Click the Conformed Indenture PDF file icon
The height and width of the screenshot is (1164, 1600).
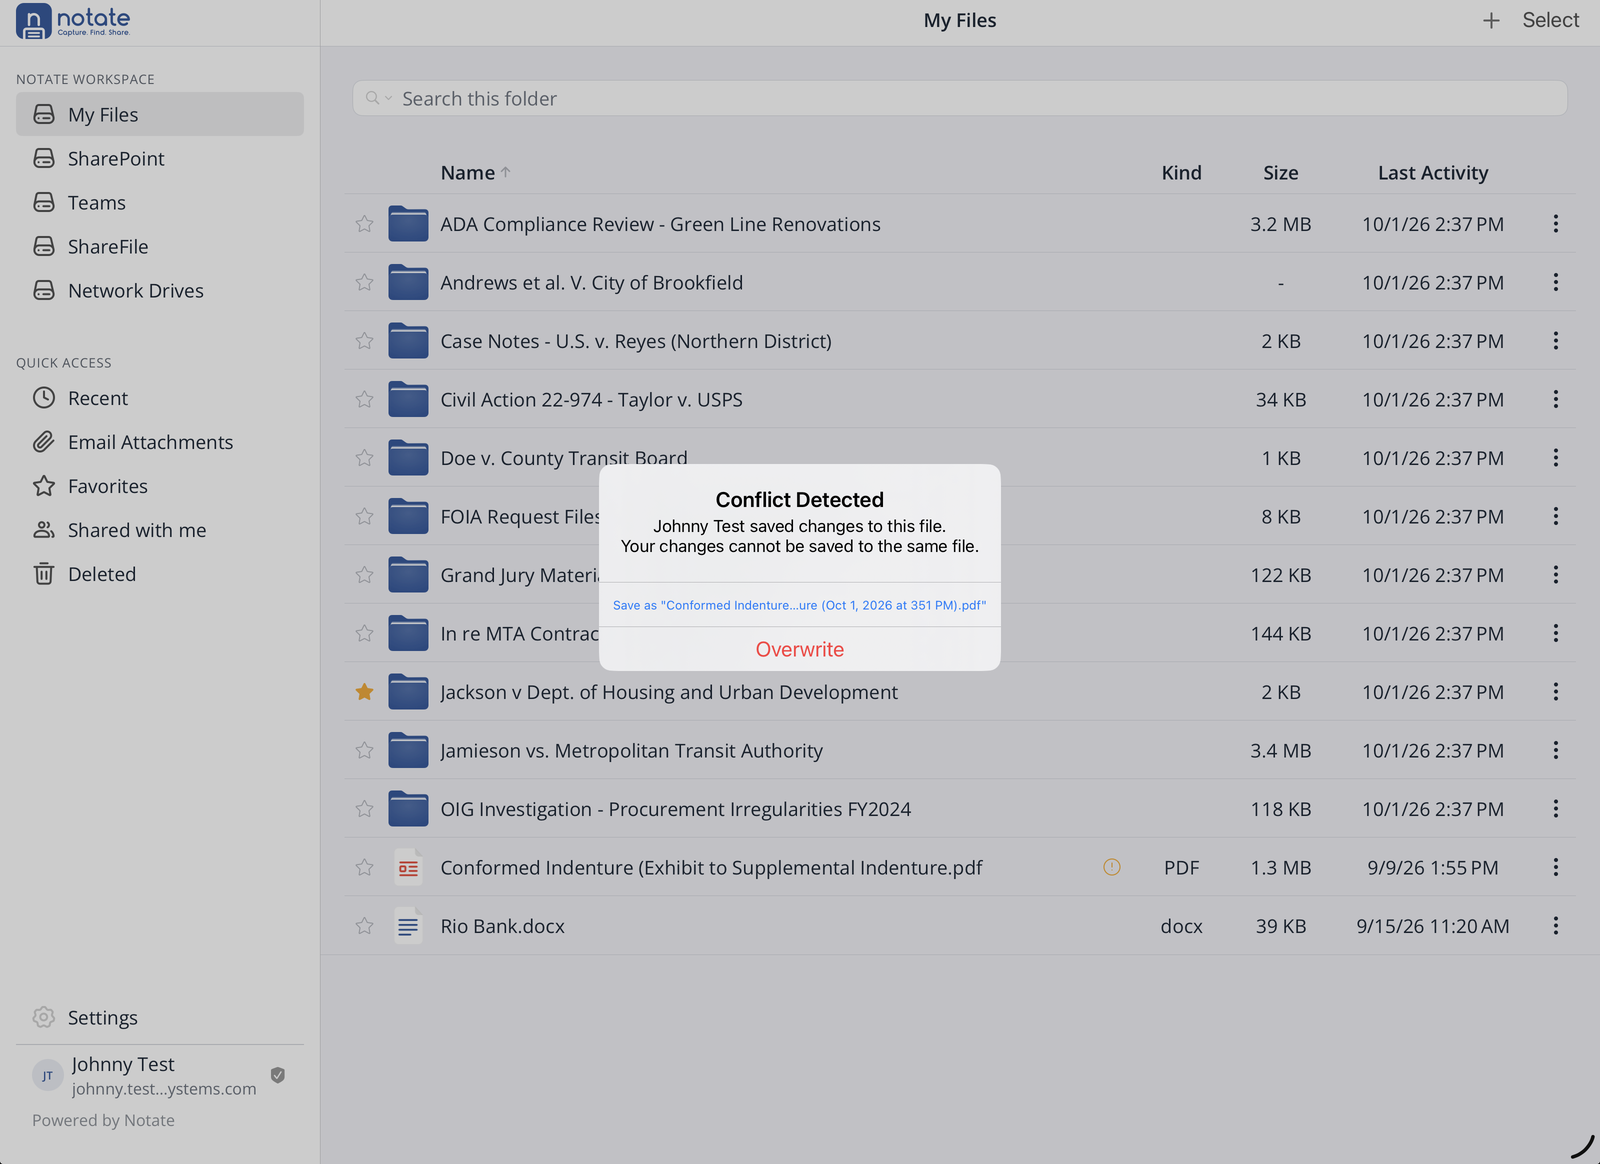[x=408, y=867]
